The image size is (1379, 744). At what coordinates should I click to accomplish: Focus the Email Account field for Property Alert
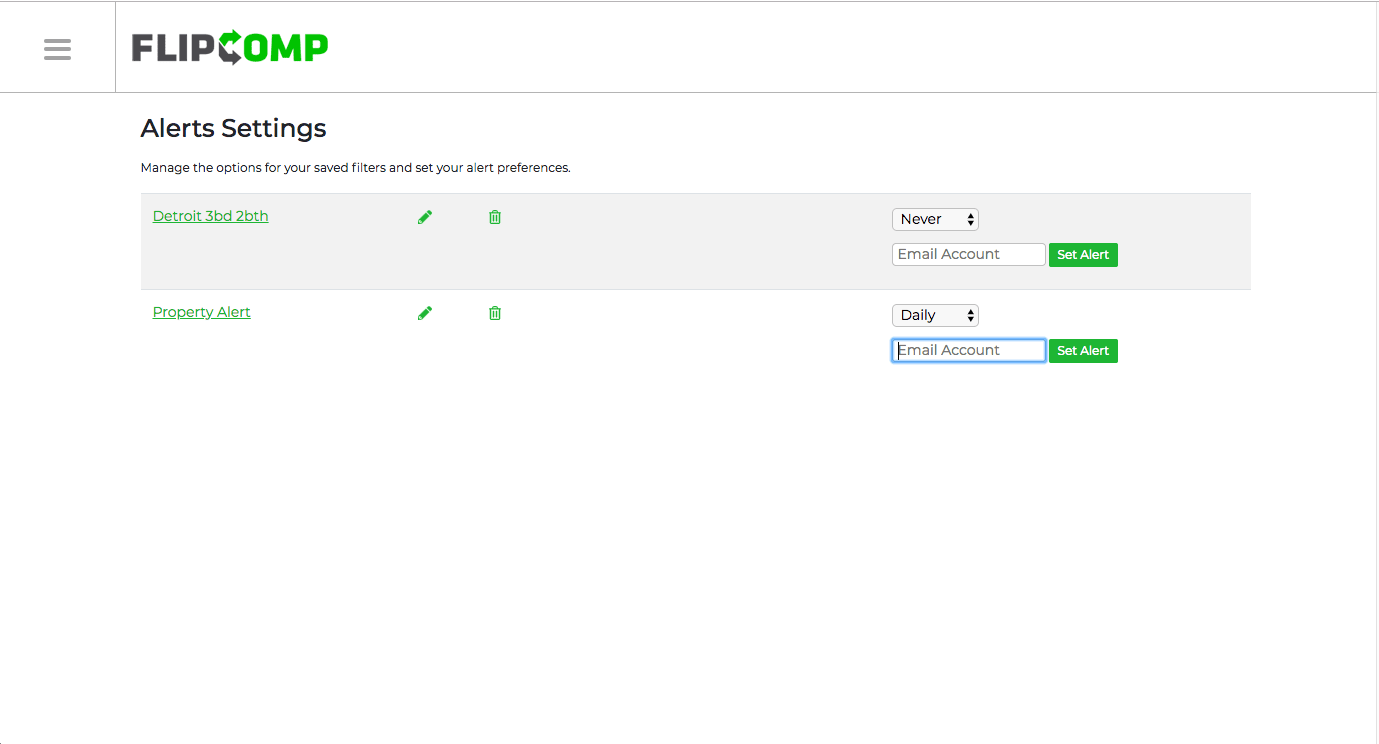967,350
